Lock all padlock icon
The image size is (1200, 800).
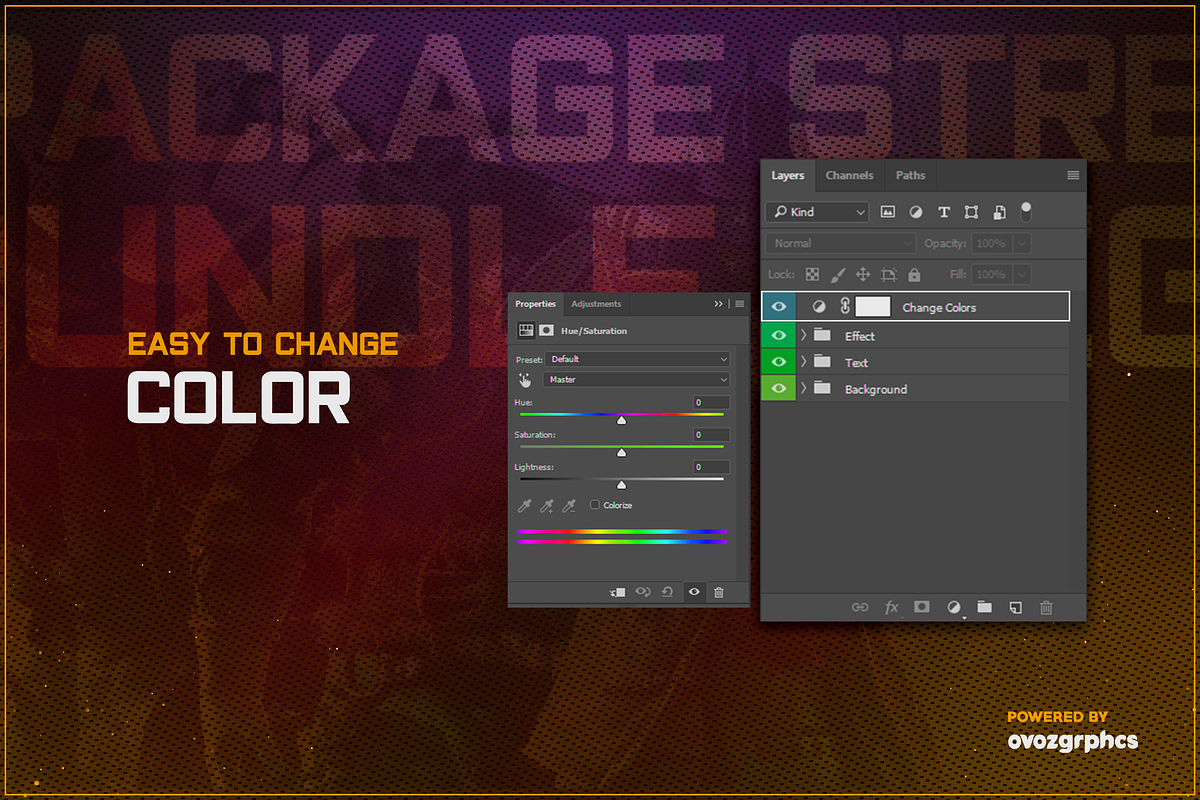914,274
